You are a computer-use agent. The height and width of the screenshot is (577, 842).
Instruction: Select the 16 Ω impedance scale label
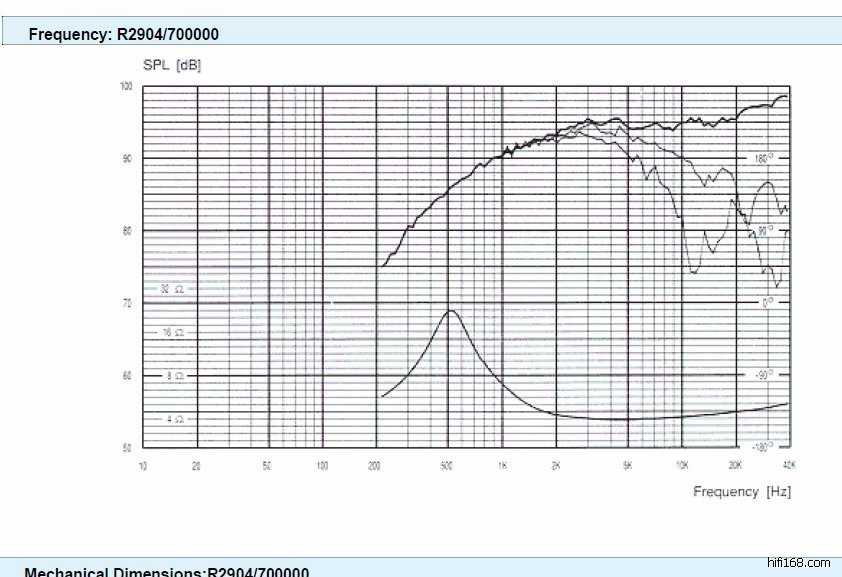(x=171, y=332)
